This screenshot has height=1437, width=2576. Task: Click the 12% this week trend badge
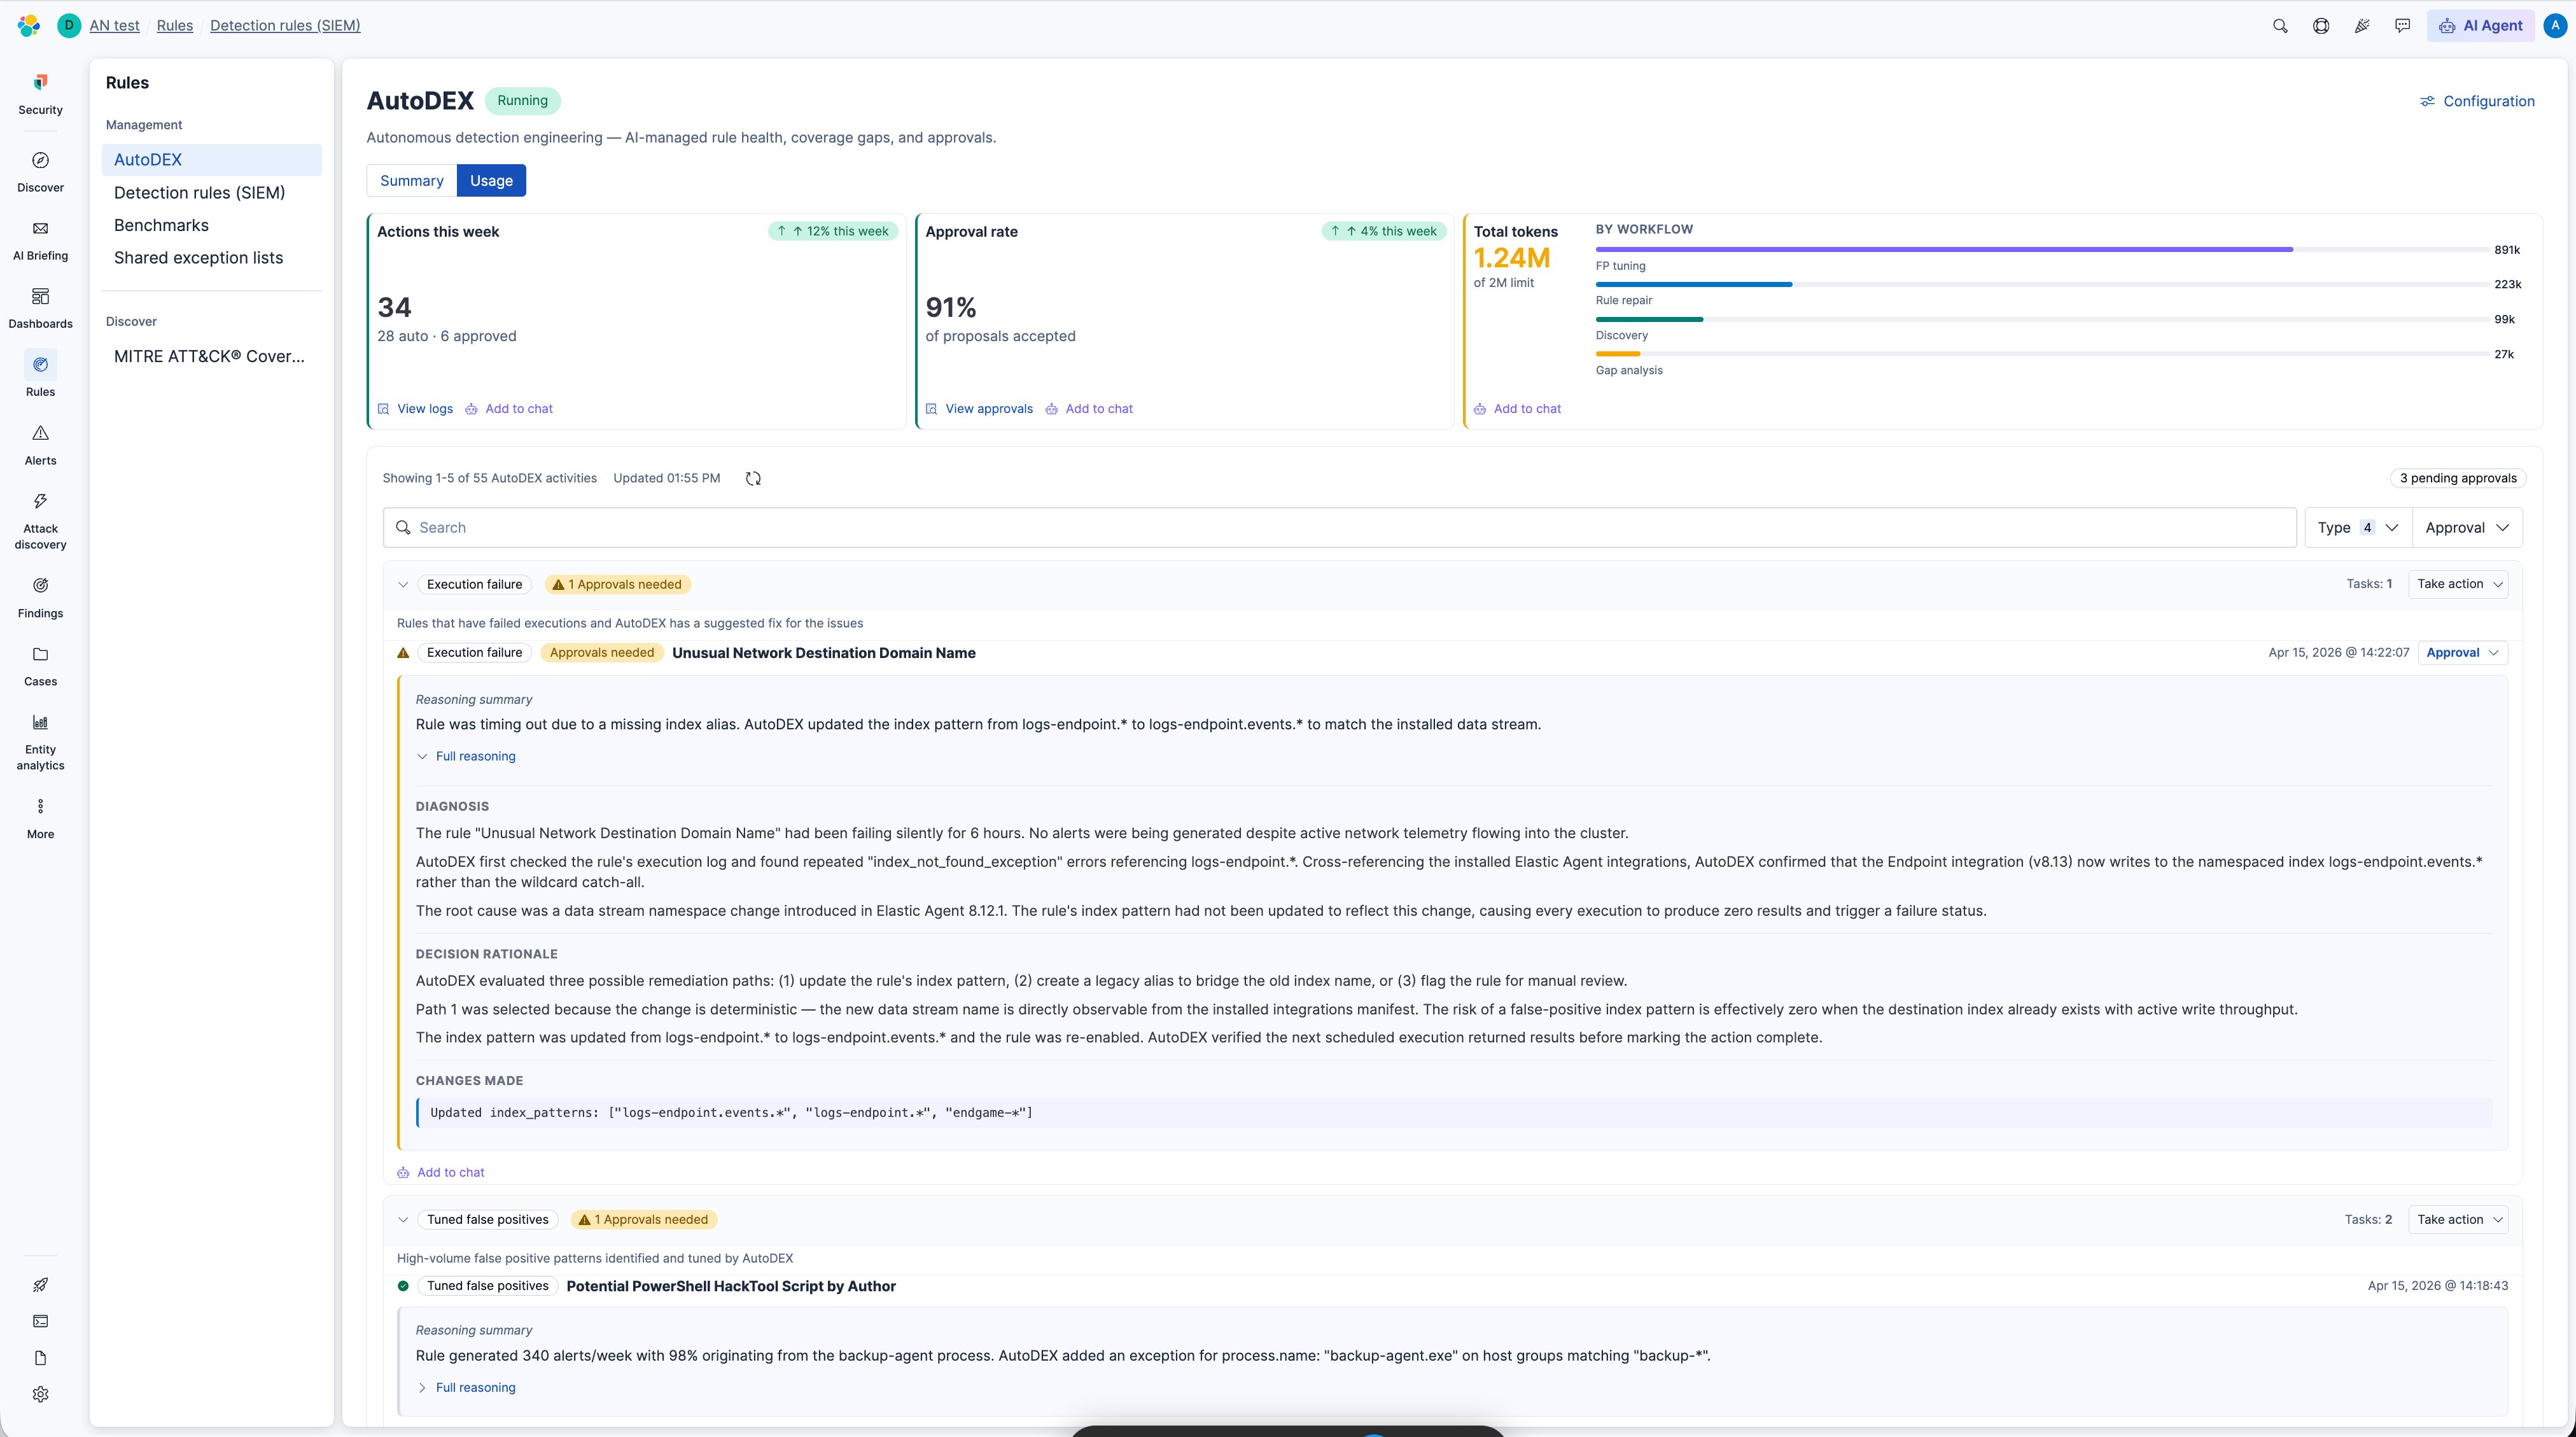833,232
